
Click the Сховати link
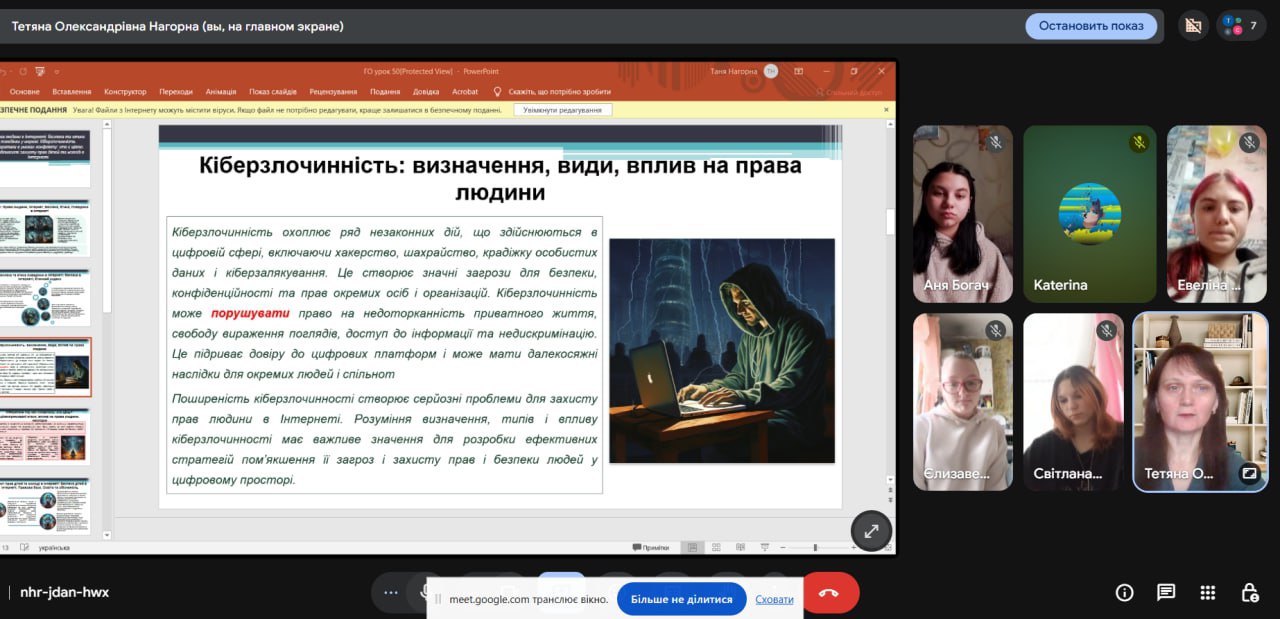tap(774, 599)
